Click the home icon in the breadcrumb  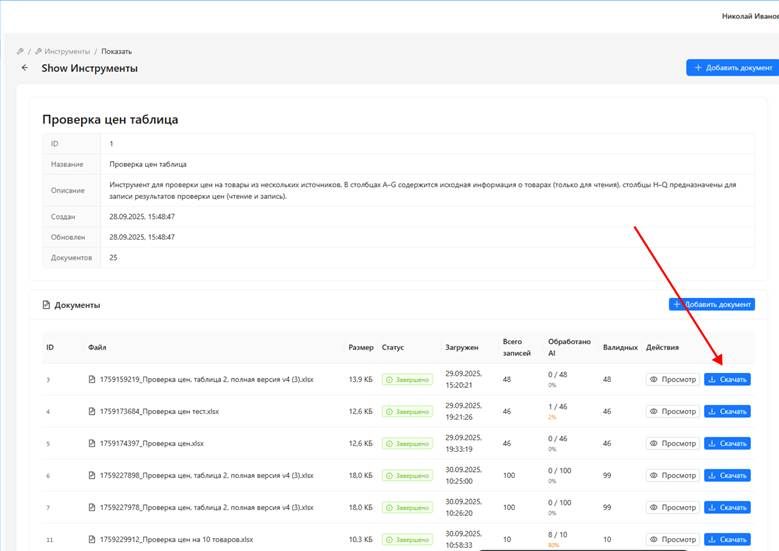20,51
